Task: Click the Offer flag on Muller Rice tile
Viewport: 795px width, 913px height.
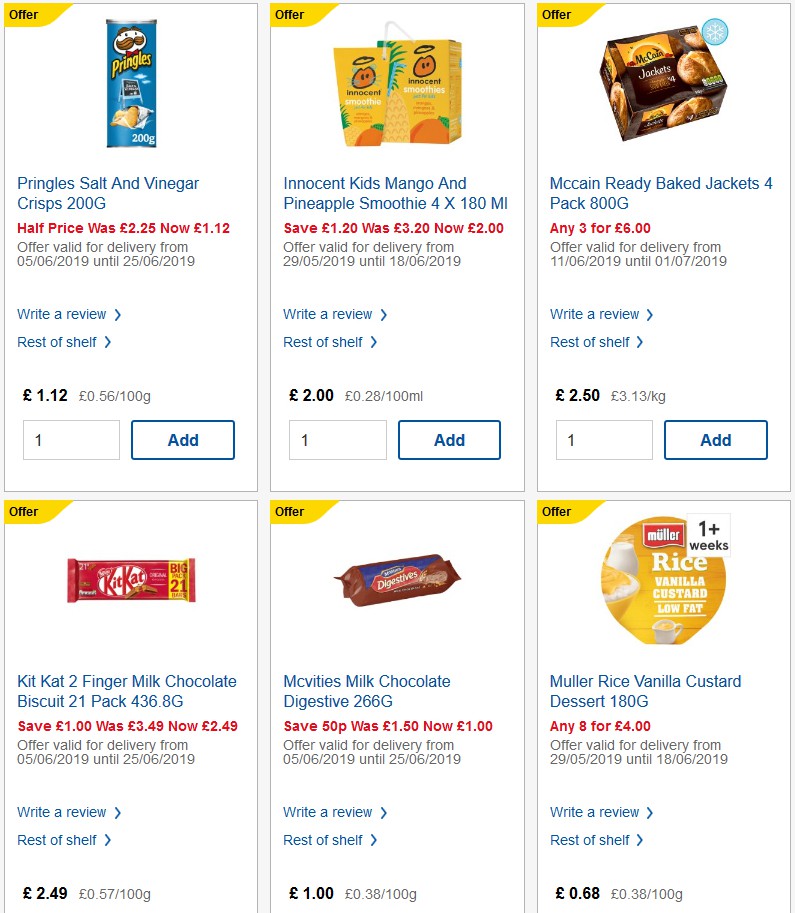Action: click(x=556, y=512)
